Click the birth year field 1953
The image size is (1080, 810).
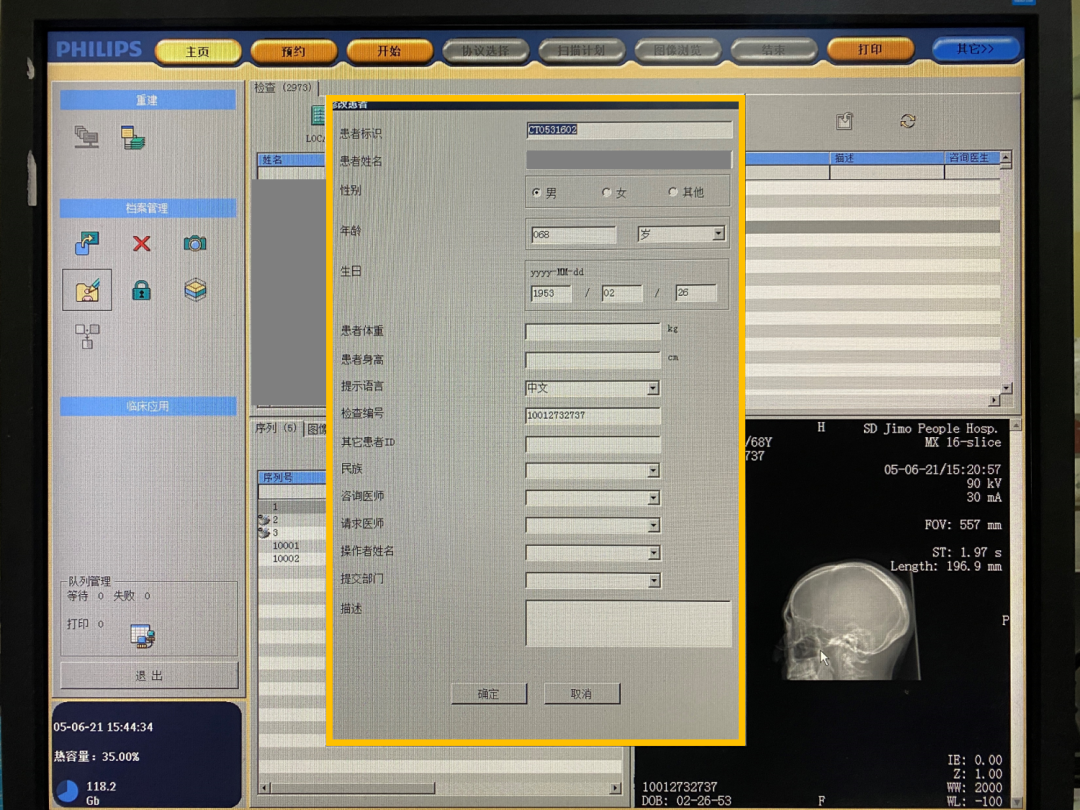tap(551, 293)
